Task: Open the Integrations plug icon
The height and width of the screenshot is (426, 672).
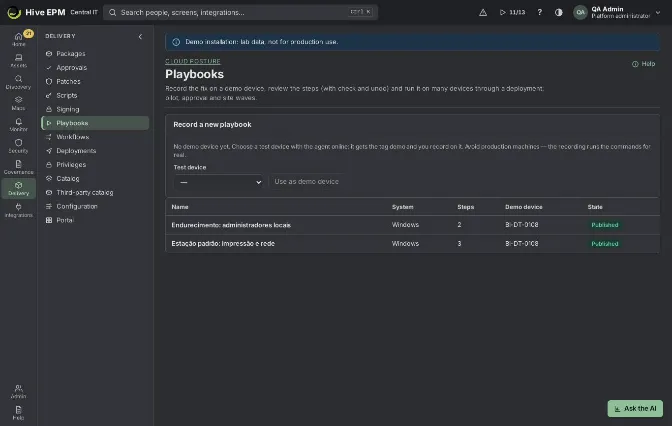Action: [x=18, y=210]
